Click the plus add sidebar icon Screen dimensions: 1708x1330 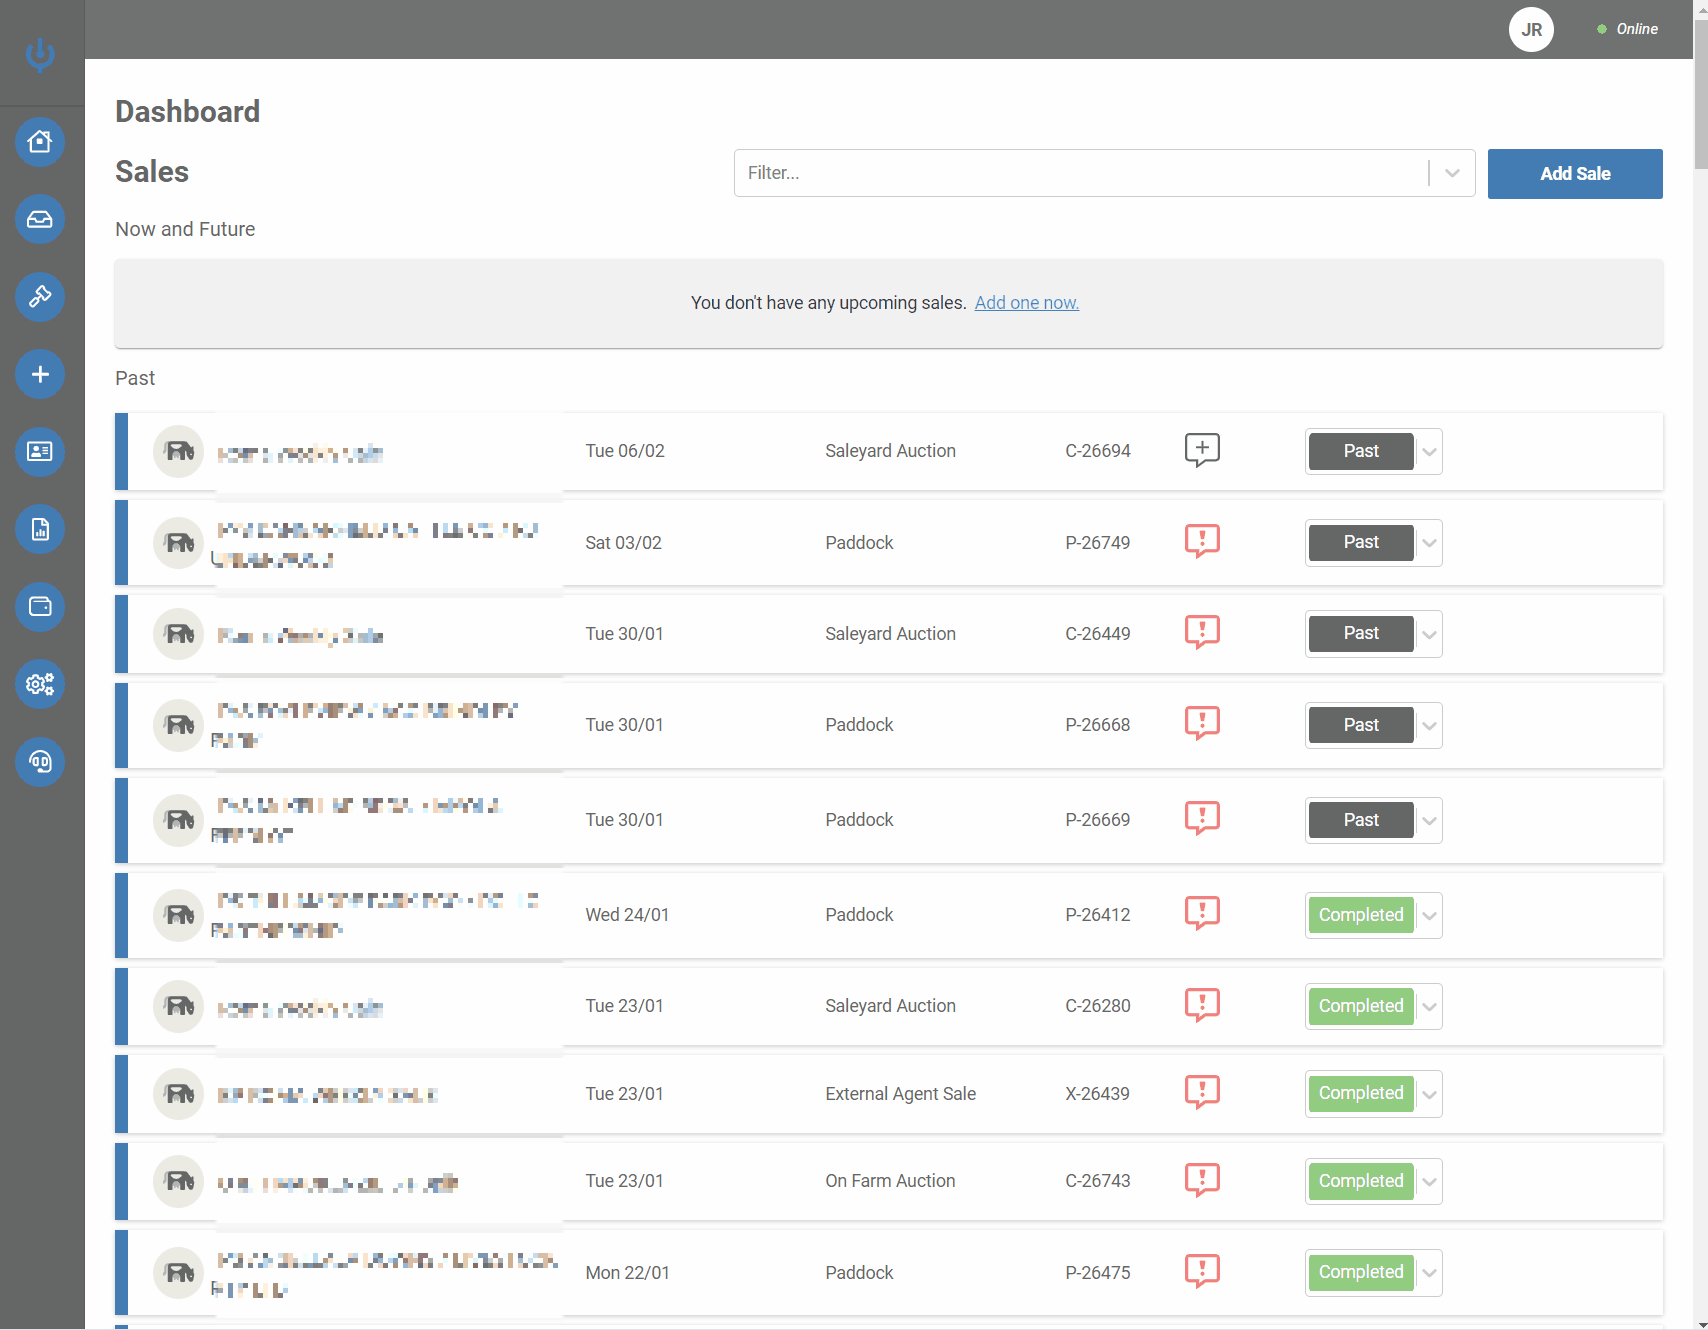tap(40, 374)
